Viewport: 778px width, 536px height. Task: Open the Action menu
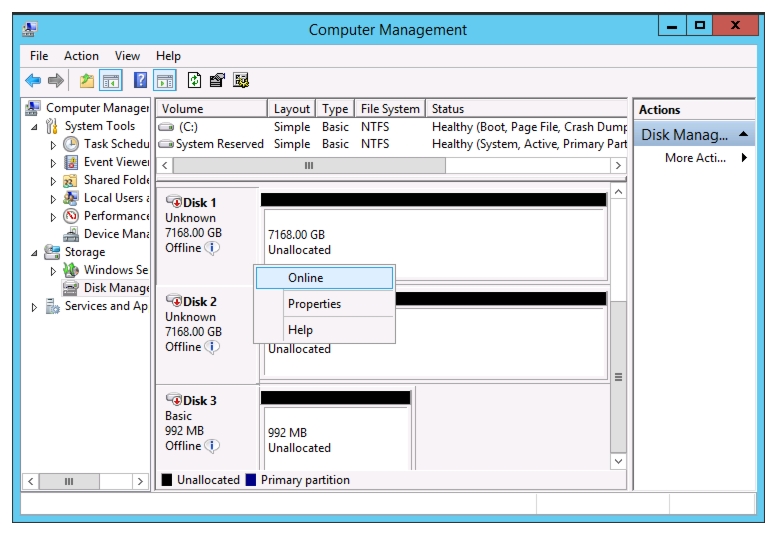(x=81, y=56)
